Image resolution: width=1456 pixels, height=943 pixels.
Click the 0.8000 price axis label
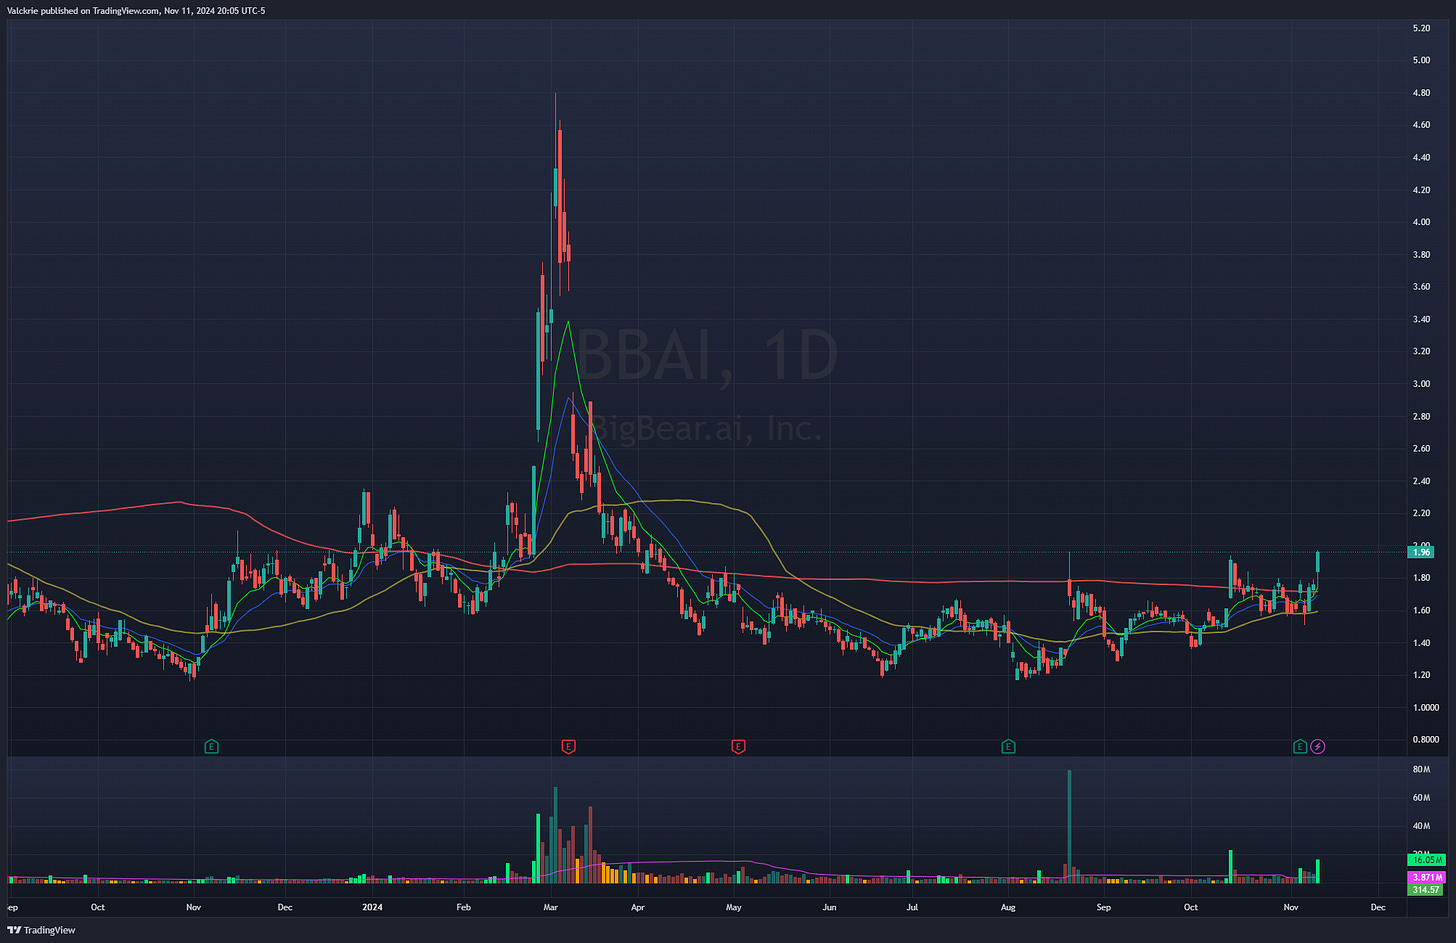1424,739
